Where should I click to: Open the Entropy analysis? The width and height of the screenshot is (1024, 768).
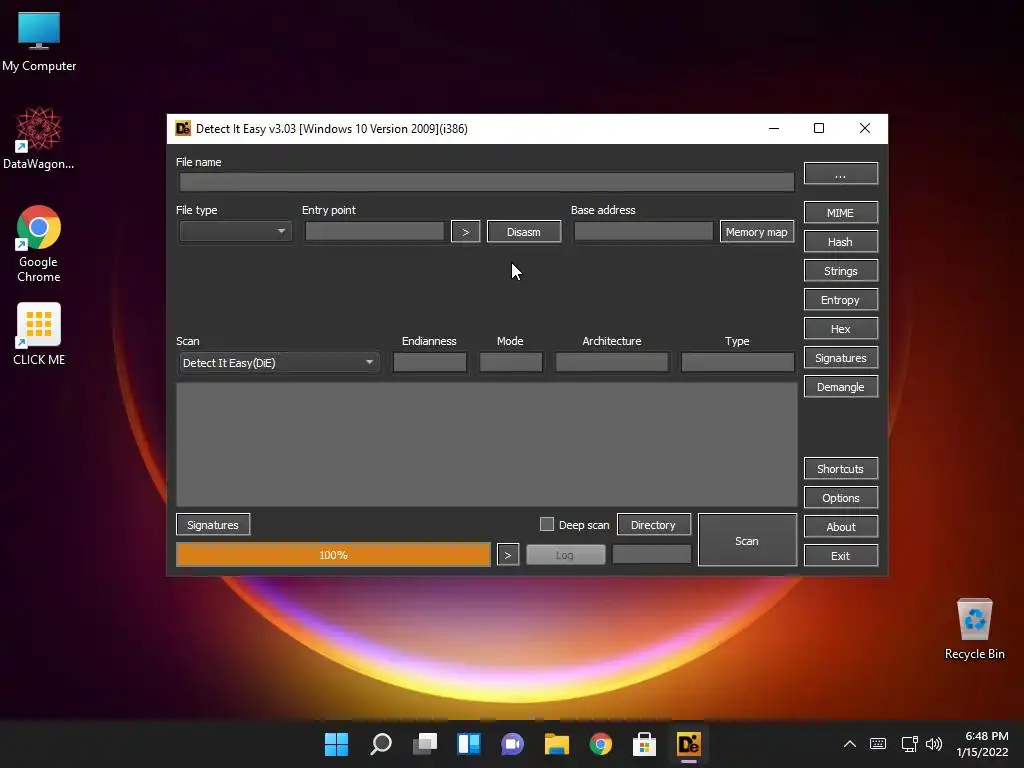tap(840, 300)
